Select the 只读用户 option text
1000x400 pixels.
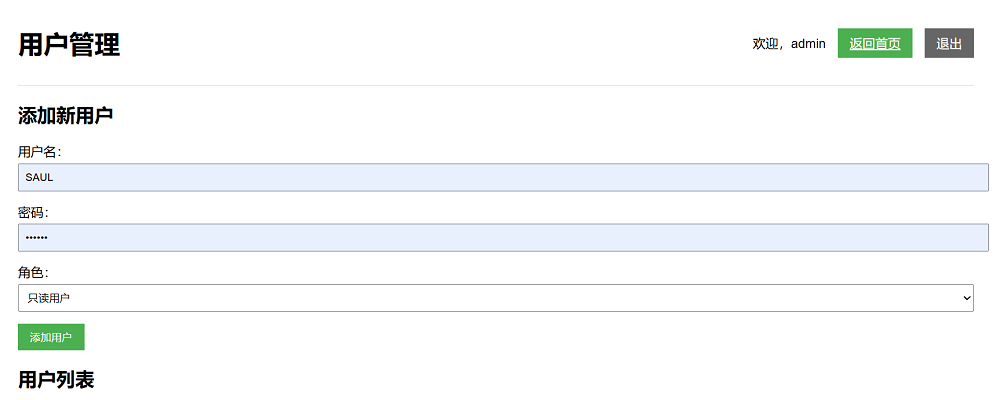point(49,298)
